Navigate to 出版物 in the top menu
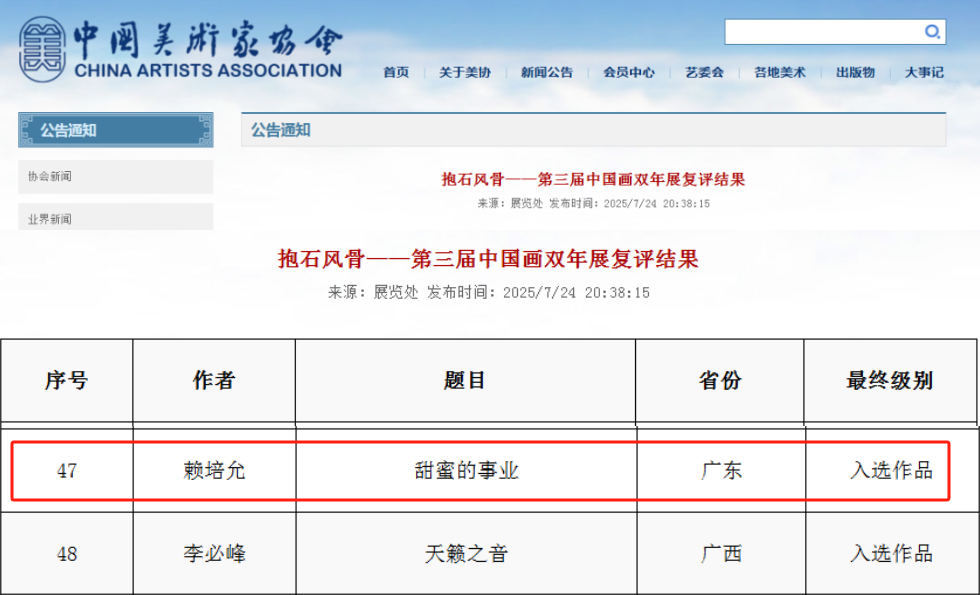 pos(855,72)
